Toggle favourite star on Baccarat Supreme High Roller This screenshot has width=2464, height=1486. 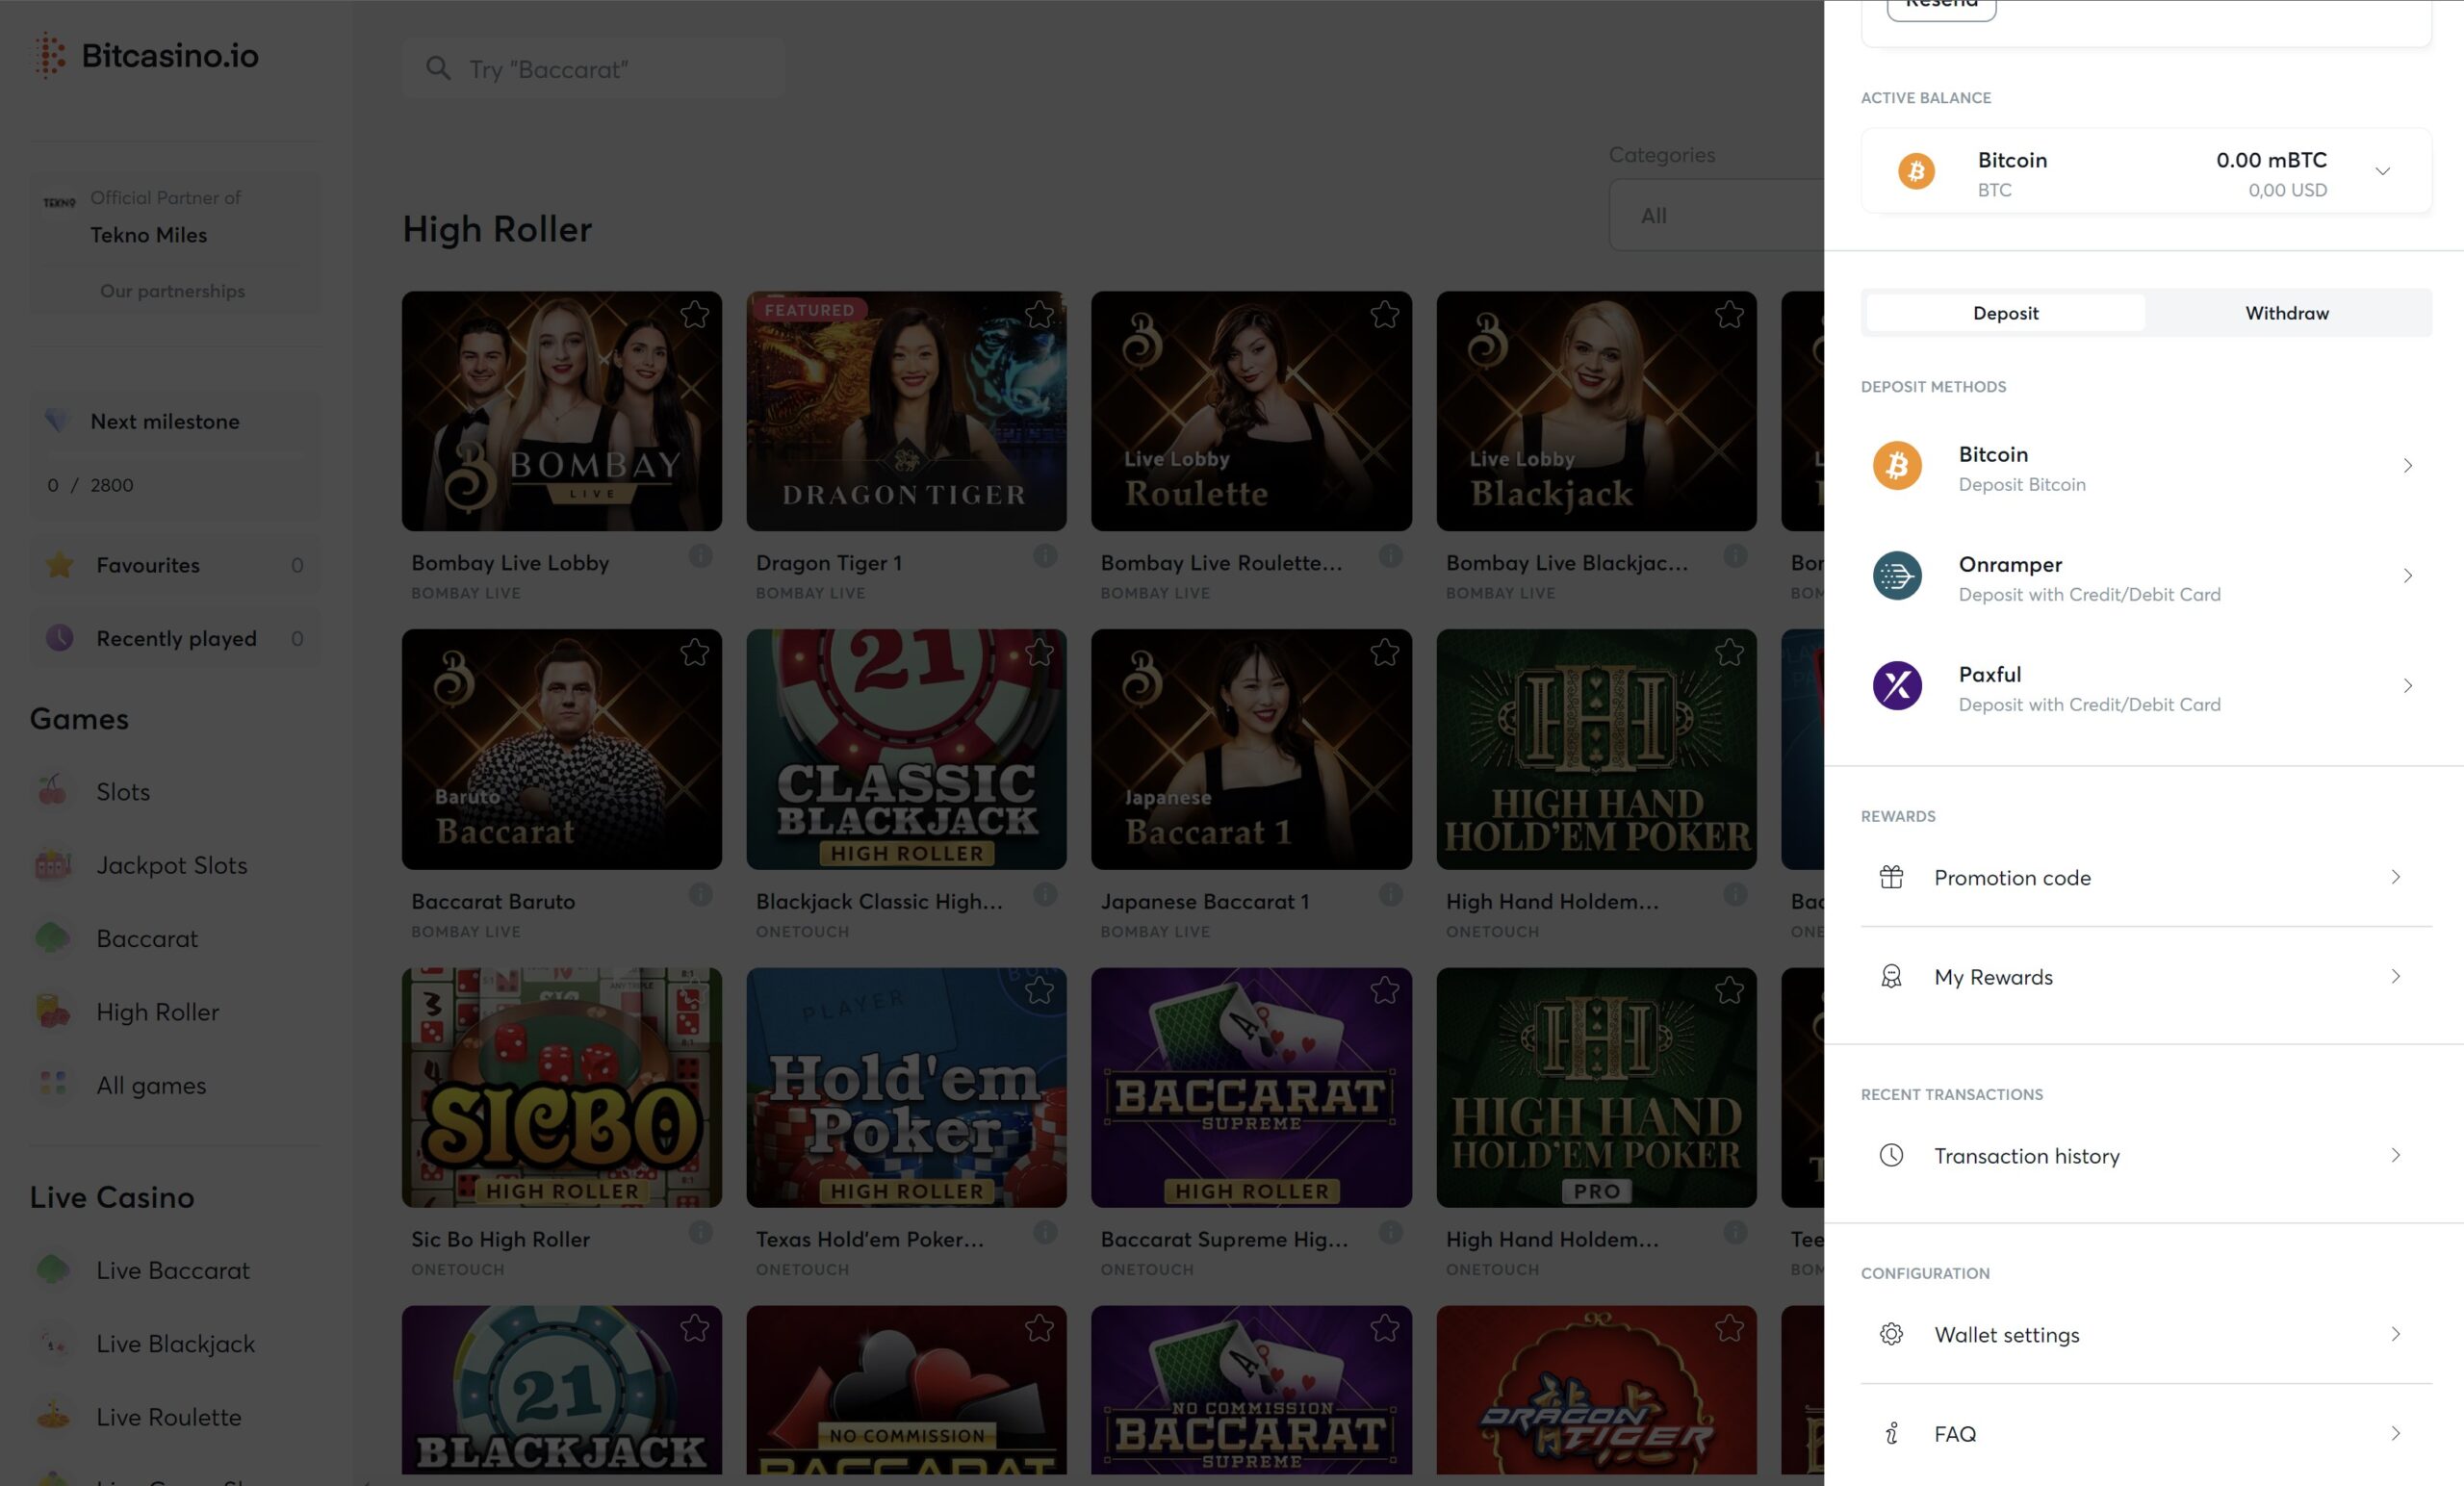pos(1385,991)
